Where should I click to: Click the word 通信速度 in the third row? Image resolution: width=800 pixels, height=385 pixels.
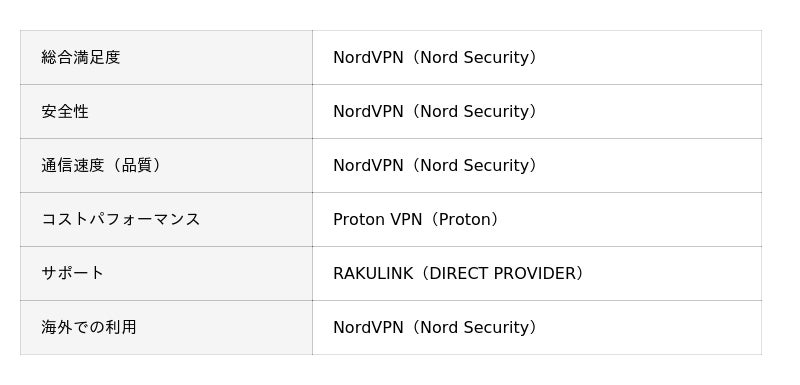pyautogui.click(x=72, y=166)
